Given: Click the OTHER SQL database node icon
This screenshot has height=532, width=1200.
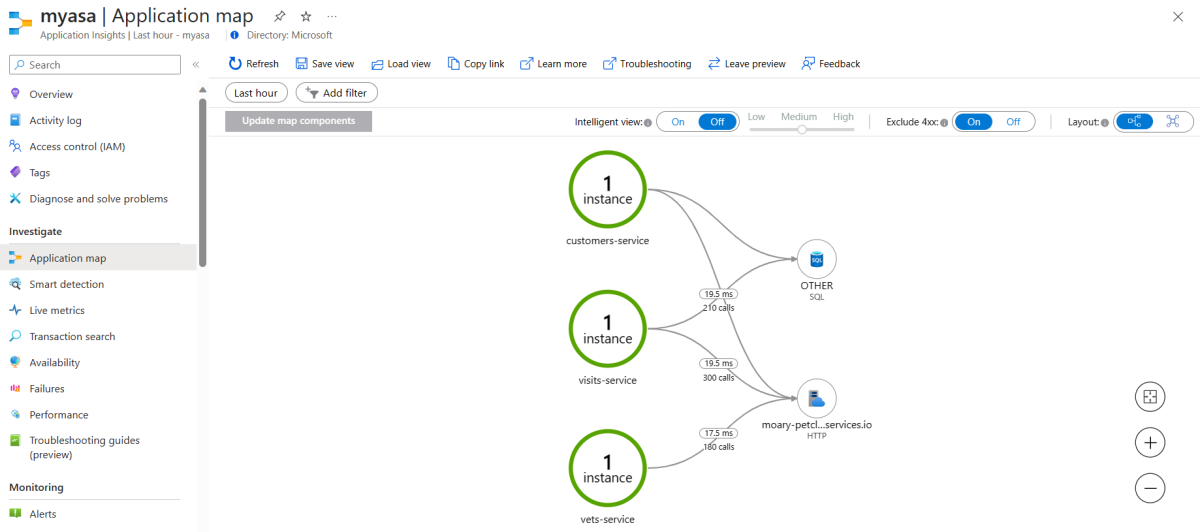Looking at the screenshot, I should click(816, 260).
